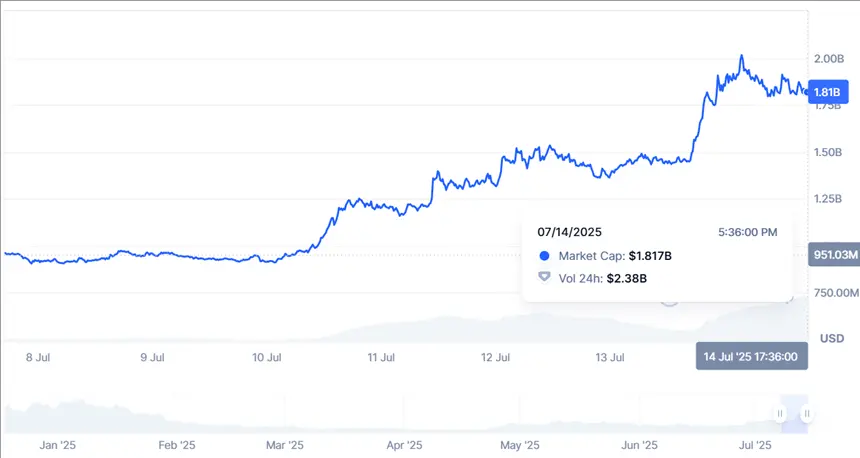Viewport: 860px width, 458px height.
Task: Click the left range handle in the navigator
Action: [x=781, y=413]
